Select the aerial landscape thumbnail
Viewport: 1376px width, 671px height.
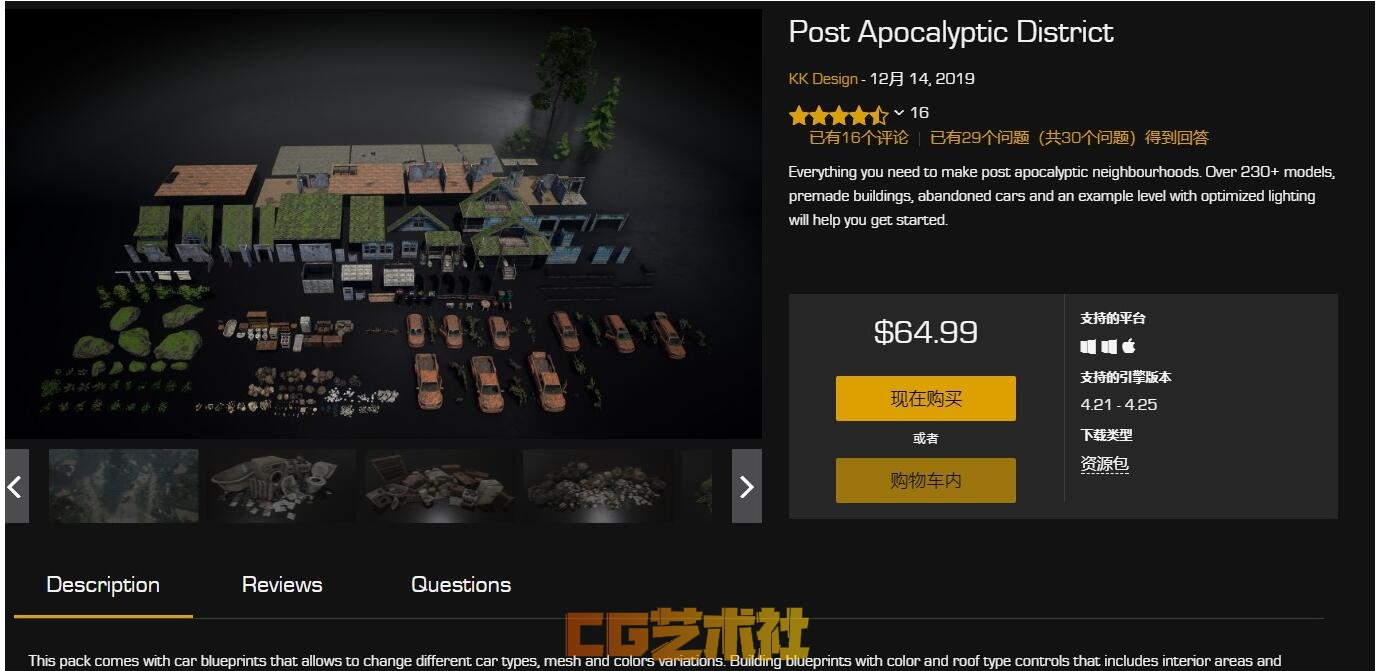click(x=124, y=486)
